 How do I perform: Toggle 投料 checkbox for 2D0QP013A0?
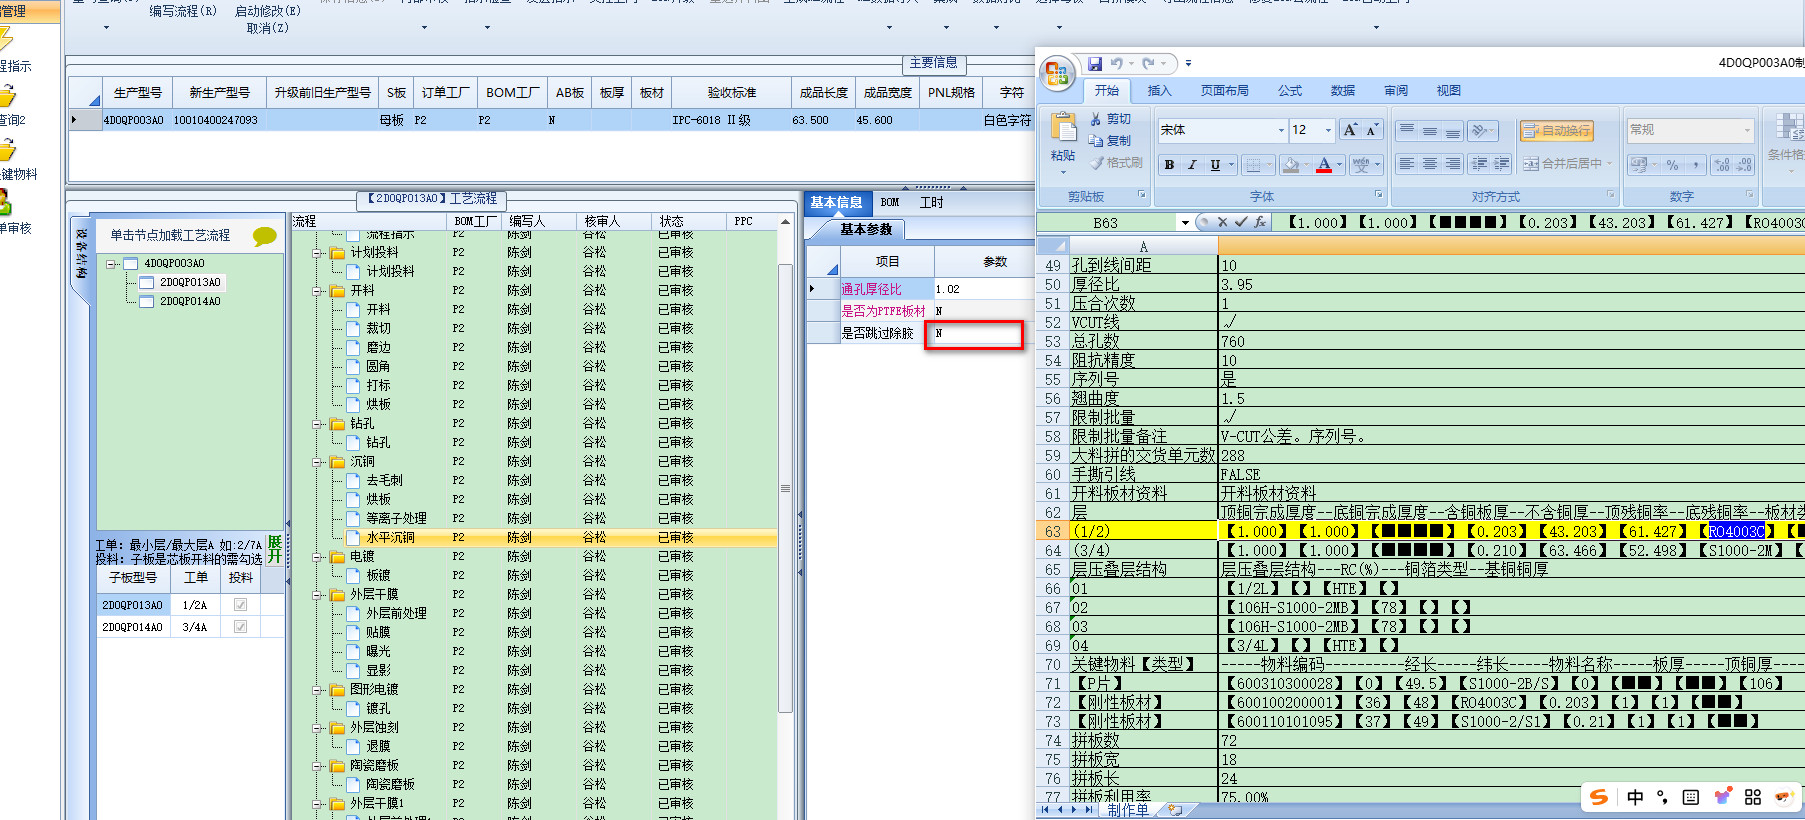tap(240, 605)
